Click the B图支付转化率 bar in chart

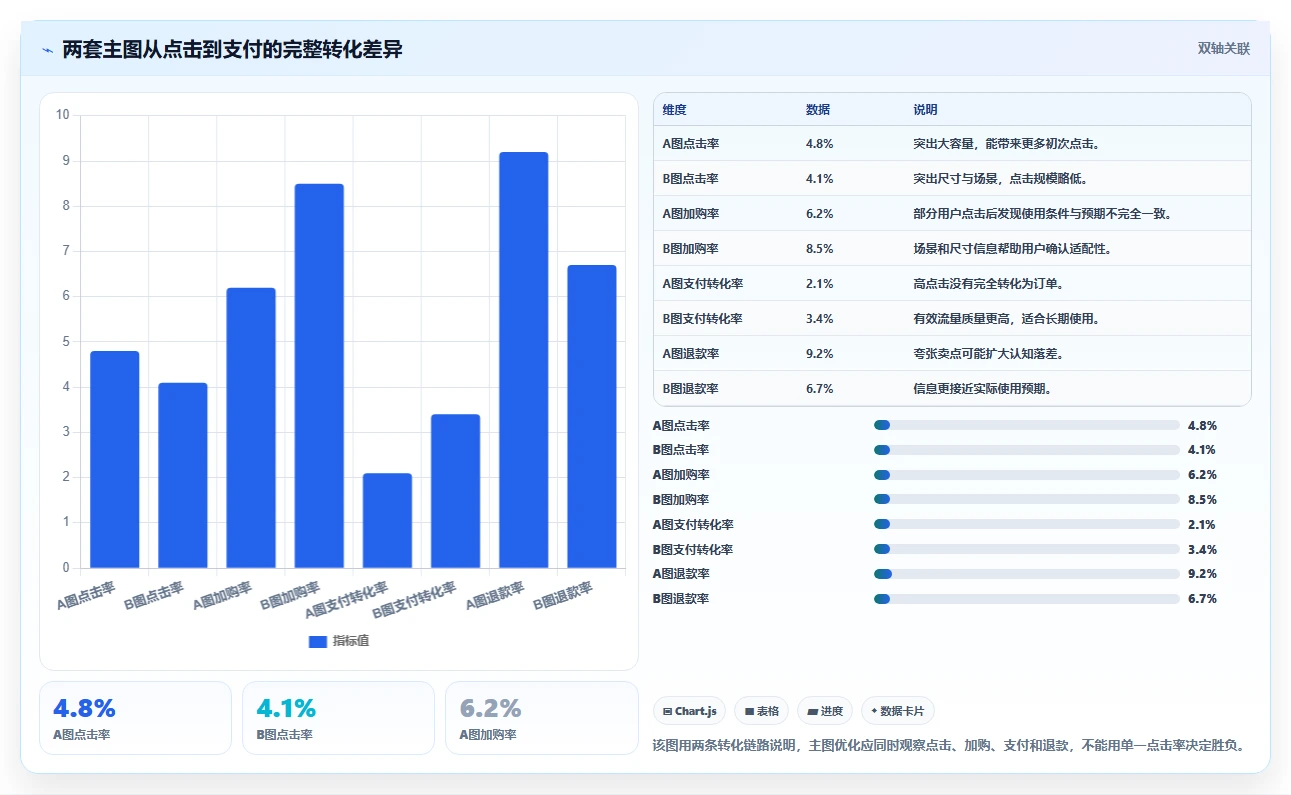point(455,491)
